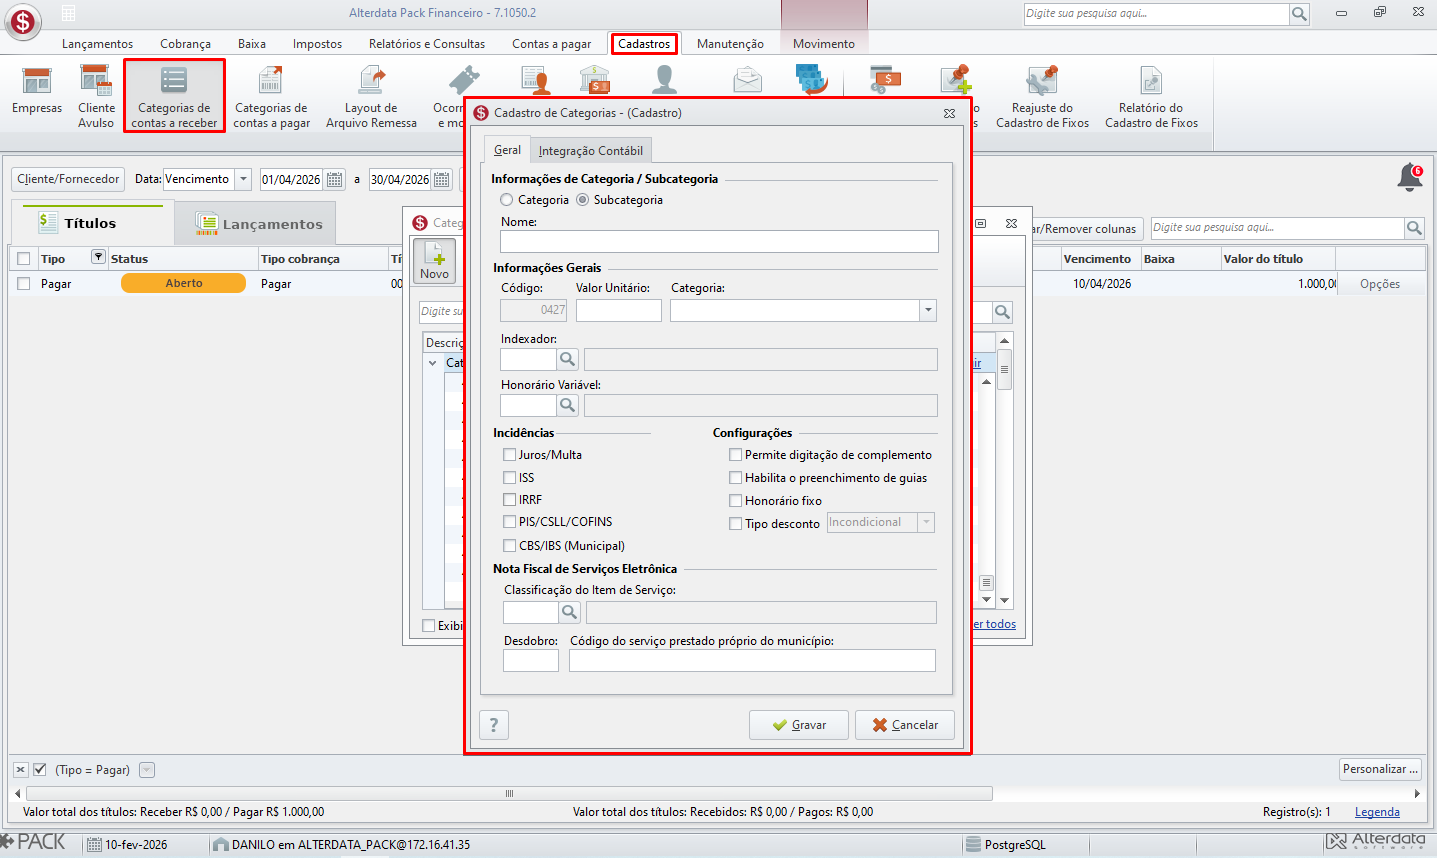Click the Indexador search magnifier

pyautogui.click(x=567, y=359)
